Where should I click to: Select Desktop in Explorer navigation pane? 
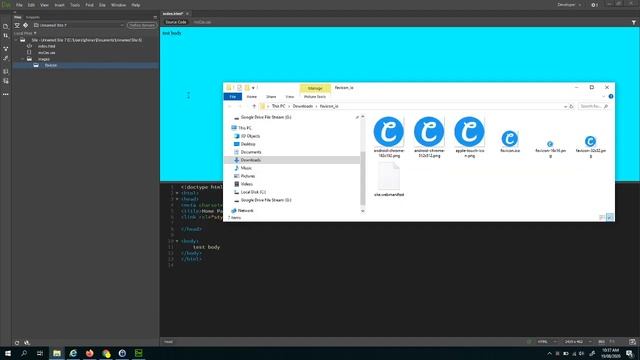coord(248,144)
